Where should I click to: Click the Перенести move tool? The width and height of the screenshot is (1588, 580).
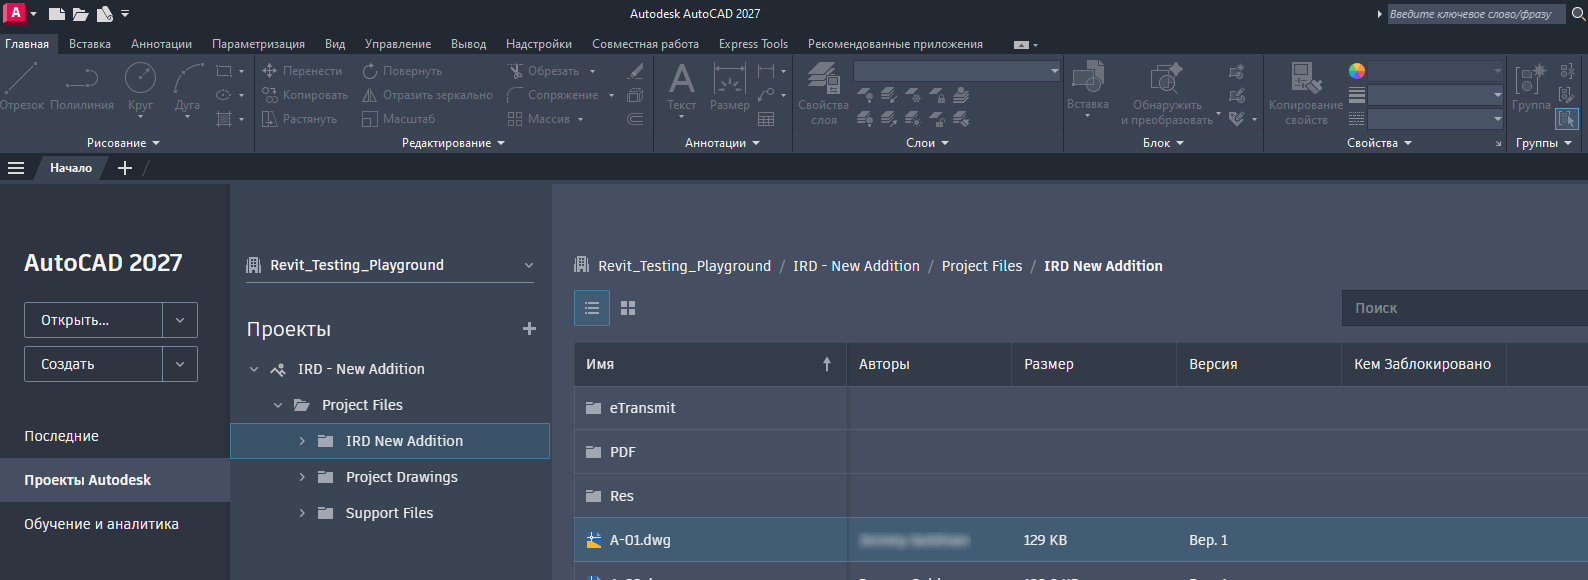(x=302, y=71)
